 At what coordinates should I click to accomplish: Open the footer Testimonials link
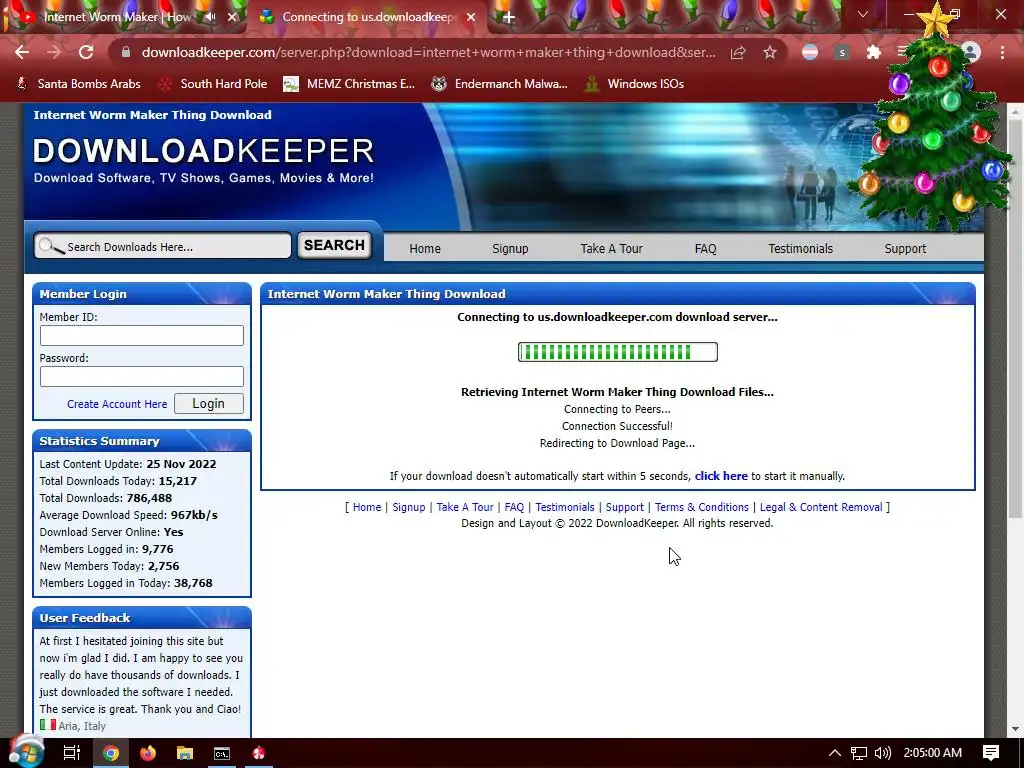tap(565, 507)
